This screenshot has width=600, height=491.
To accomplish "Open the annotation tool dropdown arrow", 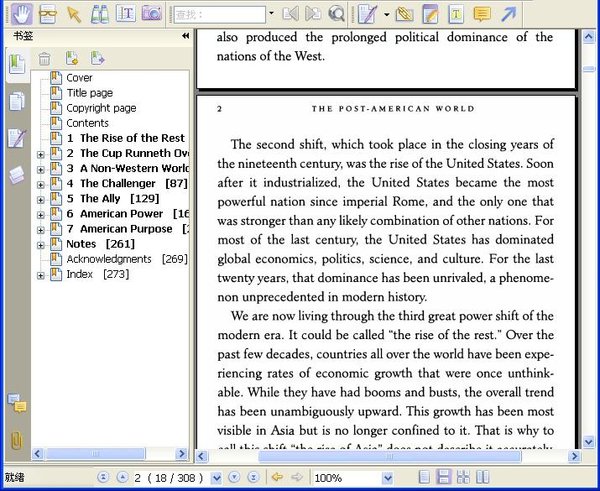I will [386, 15].
